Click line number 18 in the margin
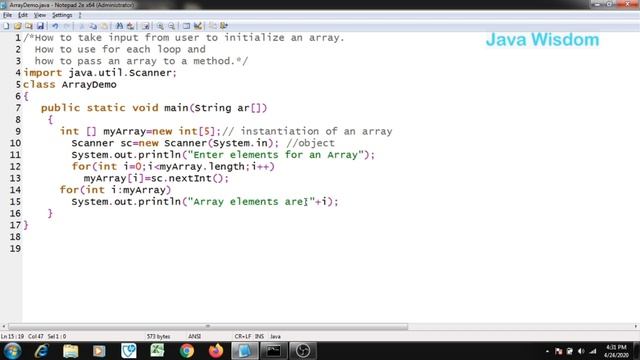The height and width of the screenshot is (360, 640). (x=15, y=237)
